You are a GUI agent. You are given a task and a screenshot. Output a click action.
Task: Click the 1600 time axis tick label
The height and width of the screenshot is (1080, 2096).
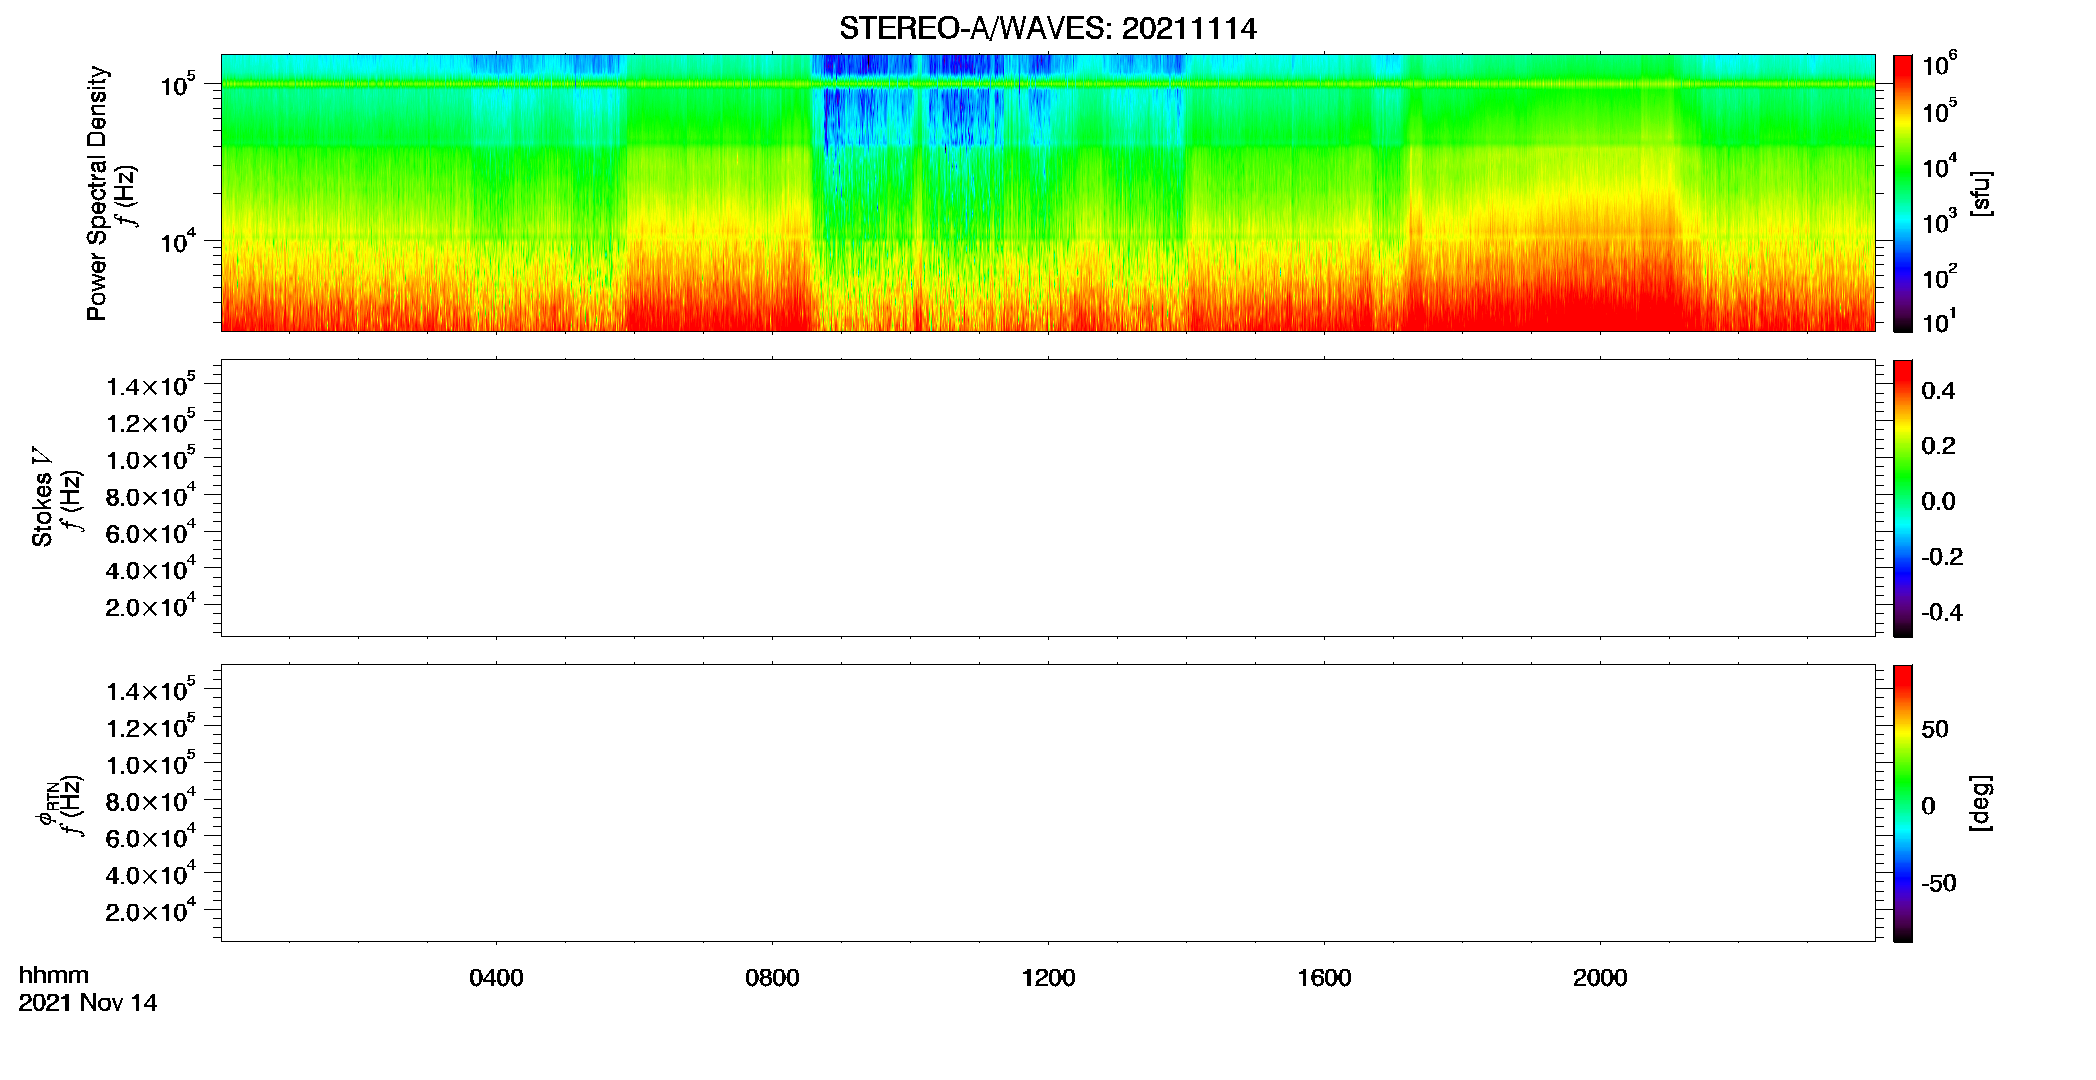[x=1324, y=978]
